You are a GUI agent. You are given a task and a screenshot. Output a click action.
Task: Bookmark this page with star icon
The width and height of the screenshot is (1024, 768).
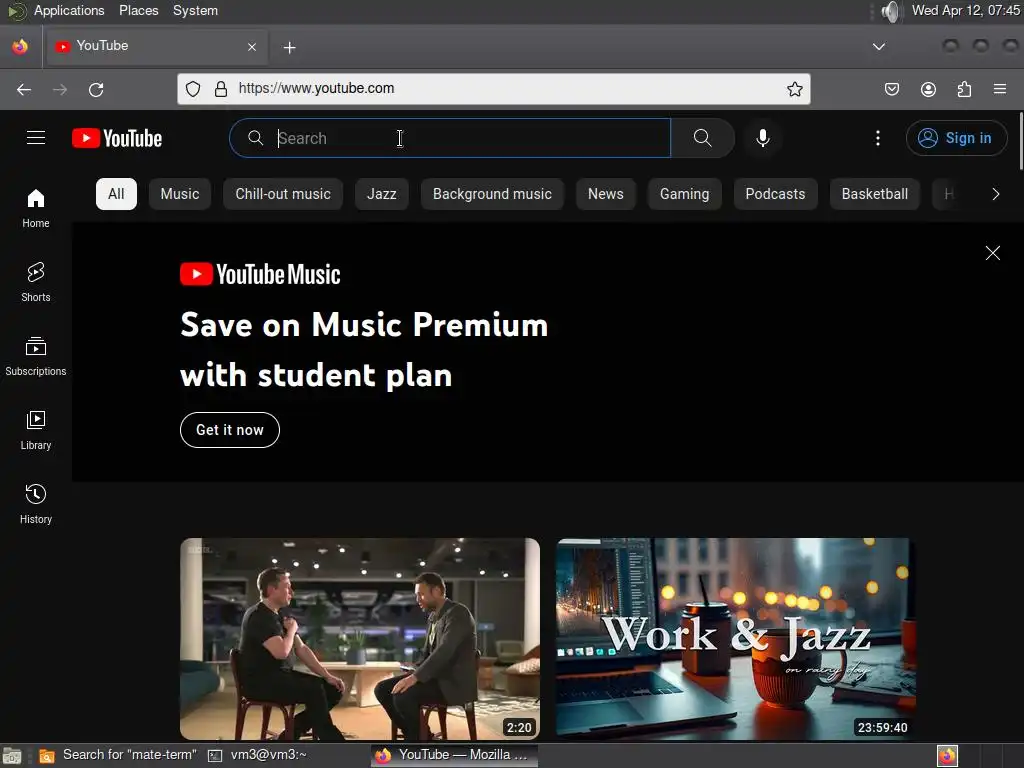(795, 89)
